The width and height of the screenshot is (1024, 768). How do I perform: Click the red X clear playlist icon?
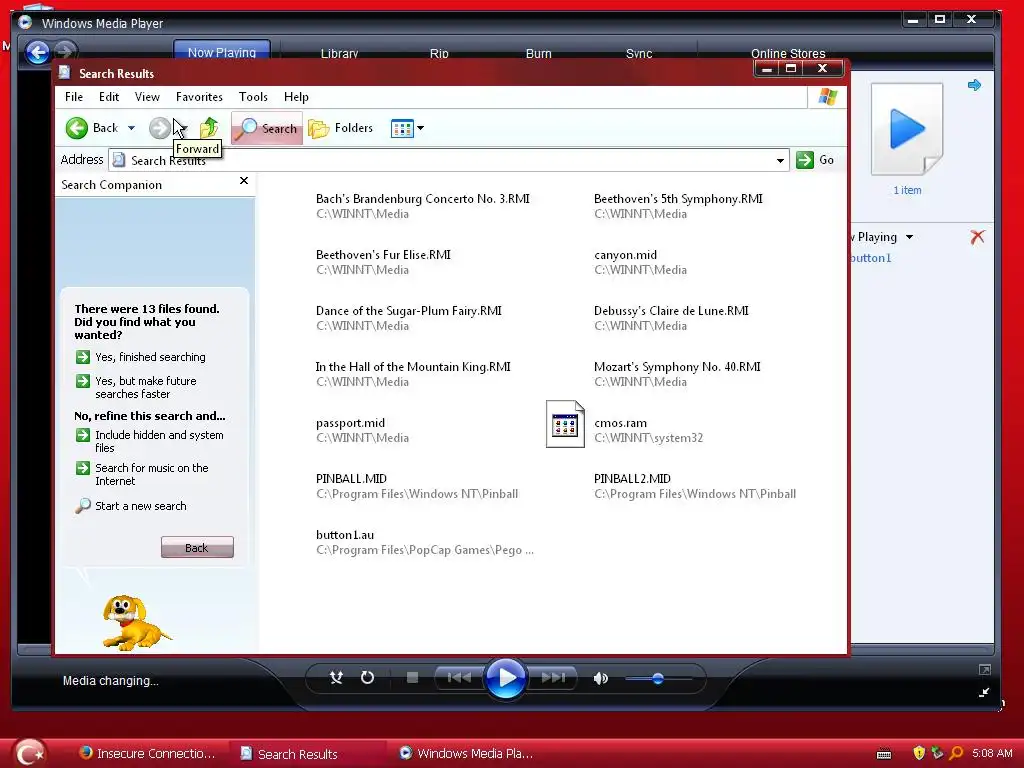[x=977, y=236]
